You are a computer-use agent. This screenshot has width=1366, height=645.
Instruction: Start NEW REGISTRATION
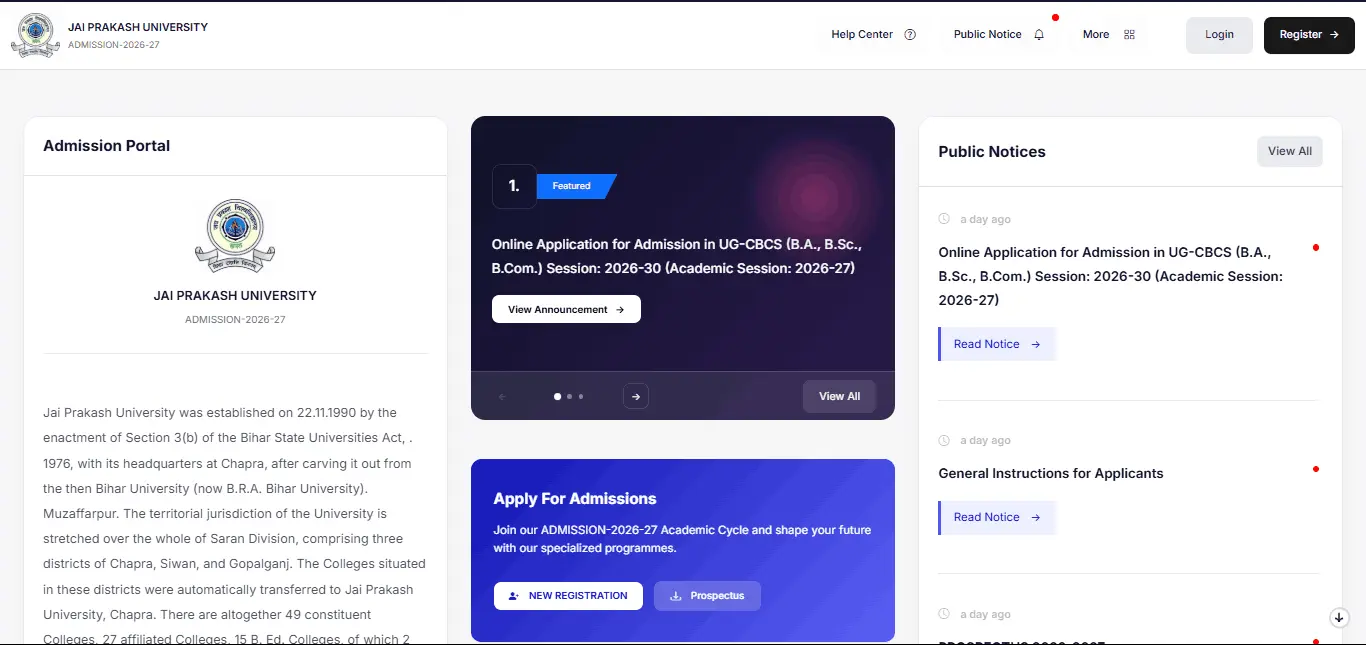[x=568, y=595]
